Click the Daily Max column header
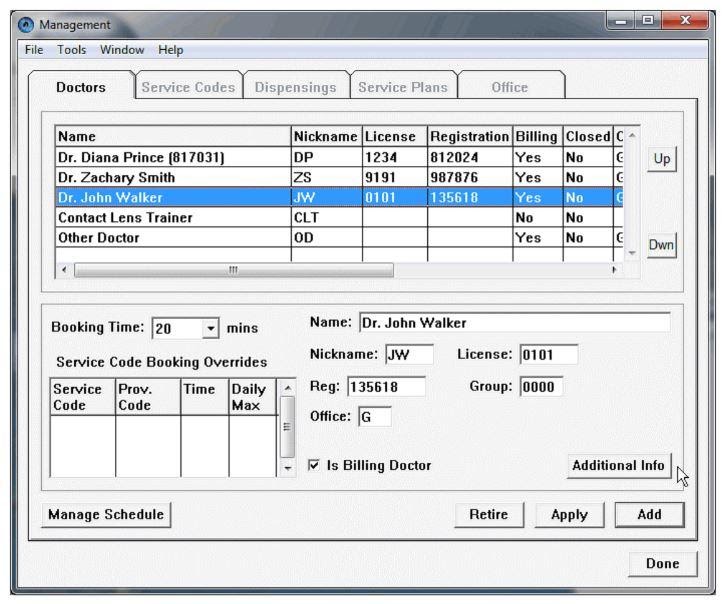This screenshot has height=604, width=727. (x=253, y=397)
